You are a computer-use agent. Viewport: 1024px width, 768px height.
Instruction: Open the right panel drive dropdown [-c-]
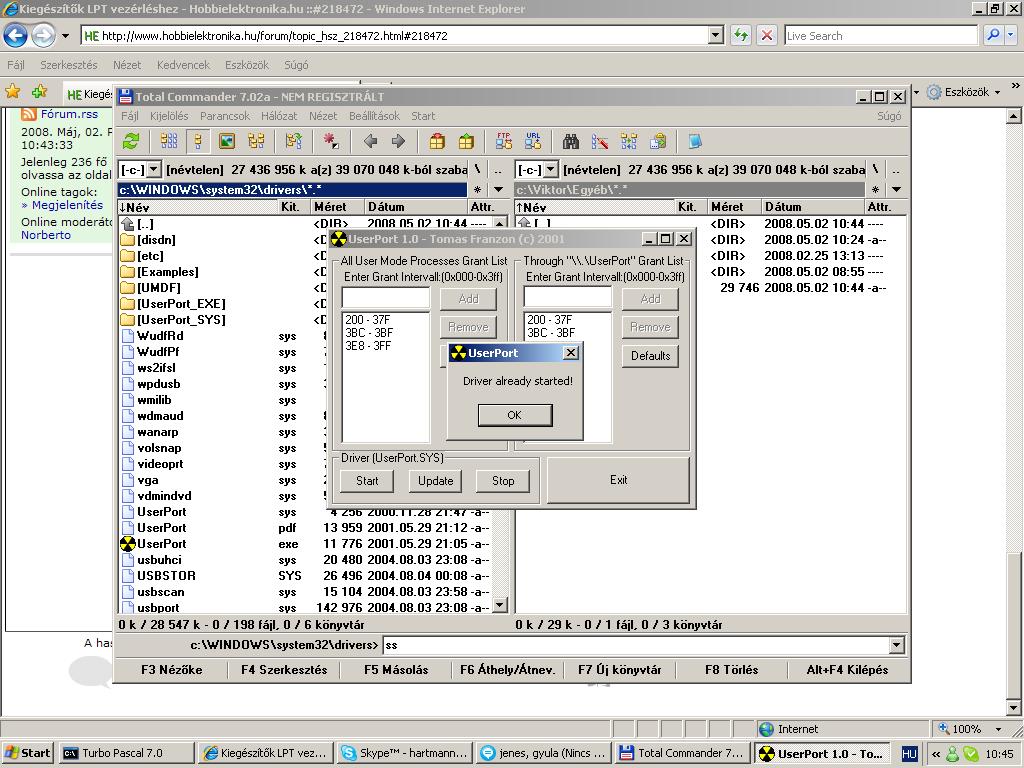coord(551,170)
